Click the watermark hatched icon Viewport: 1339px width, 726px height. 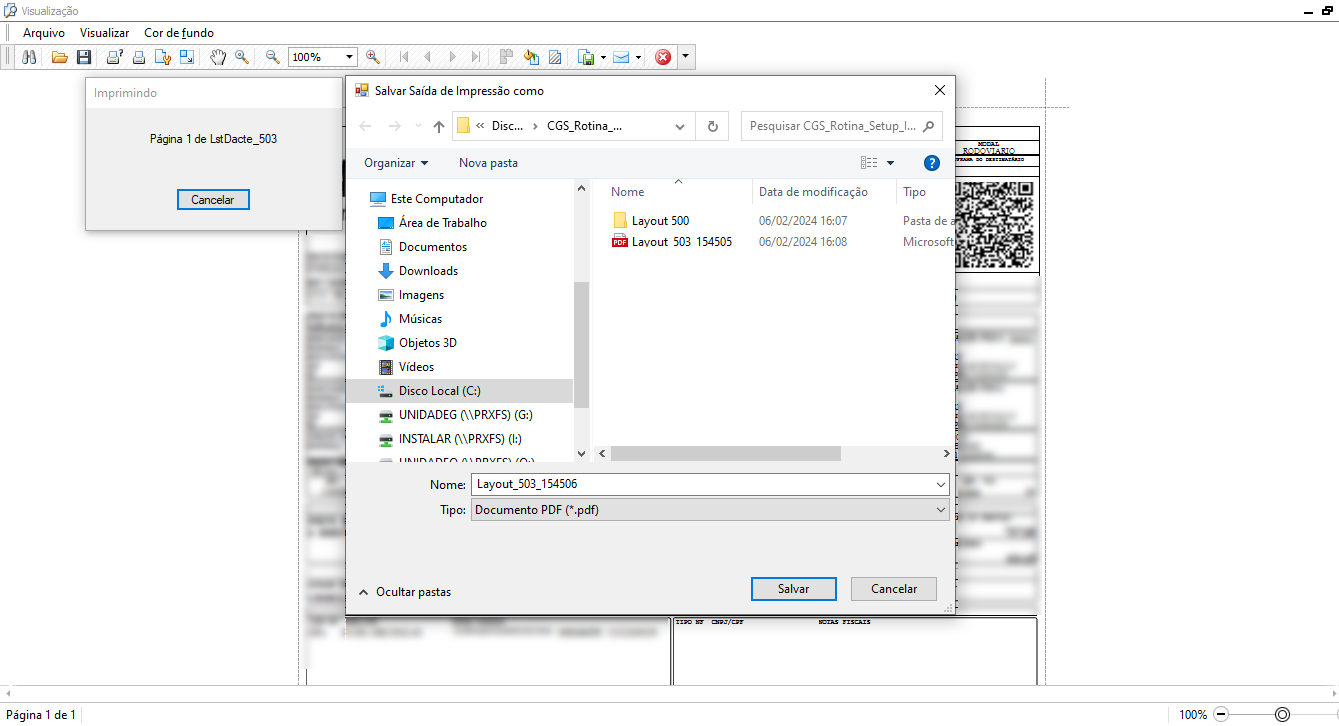click(x=555, y=57)
